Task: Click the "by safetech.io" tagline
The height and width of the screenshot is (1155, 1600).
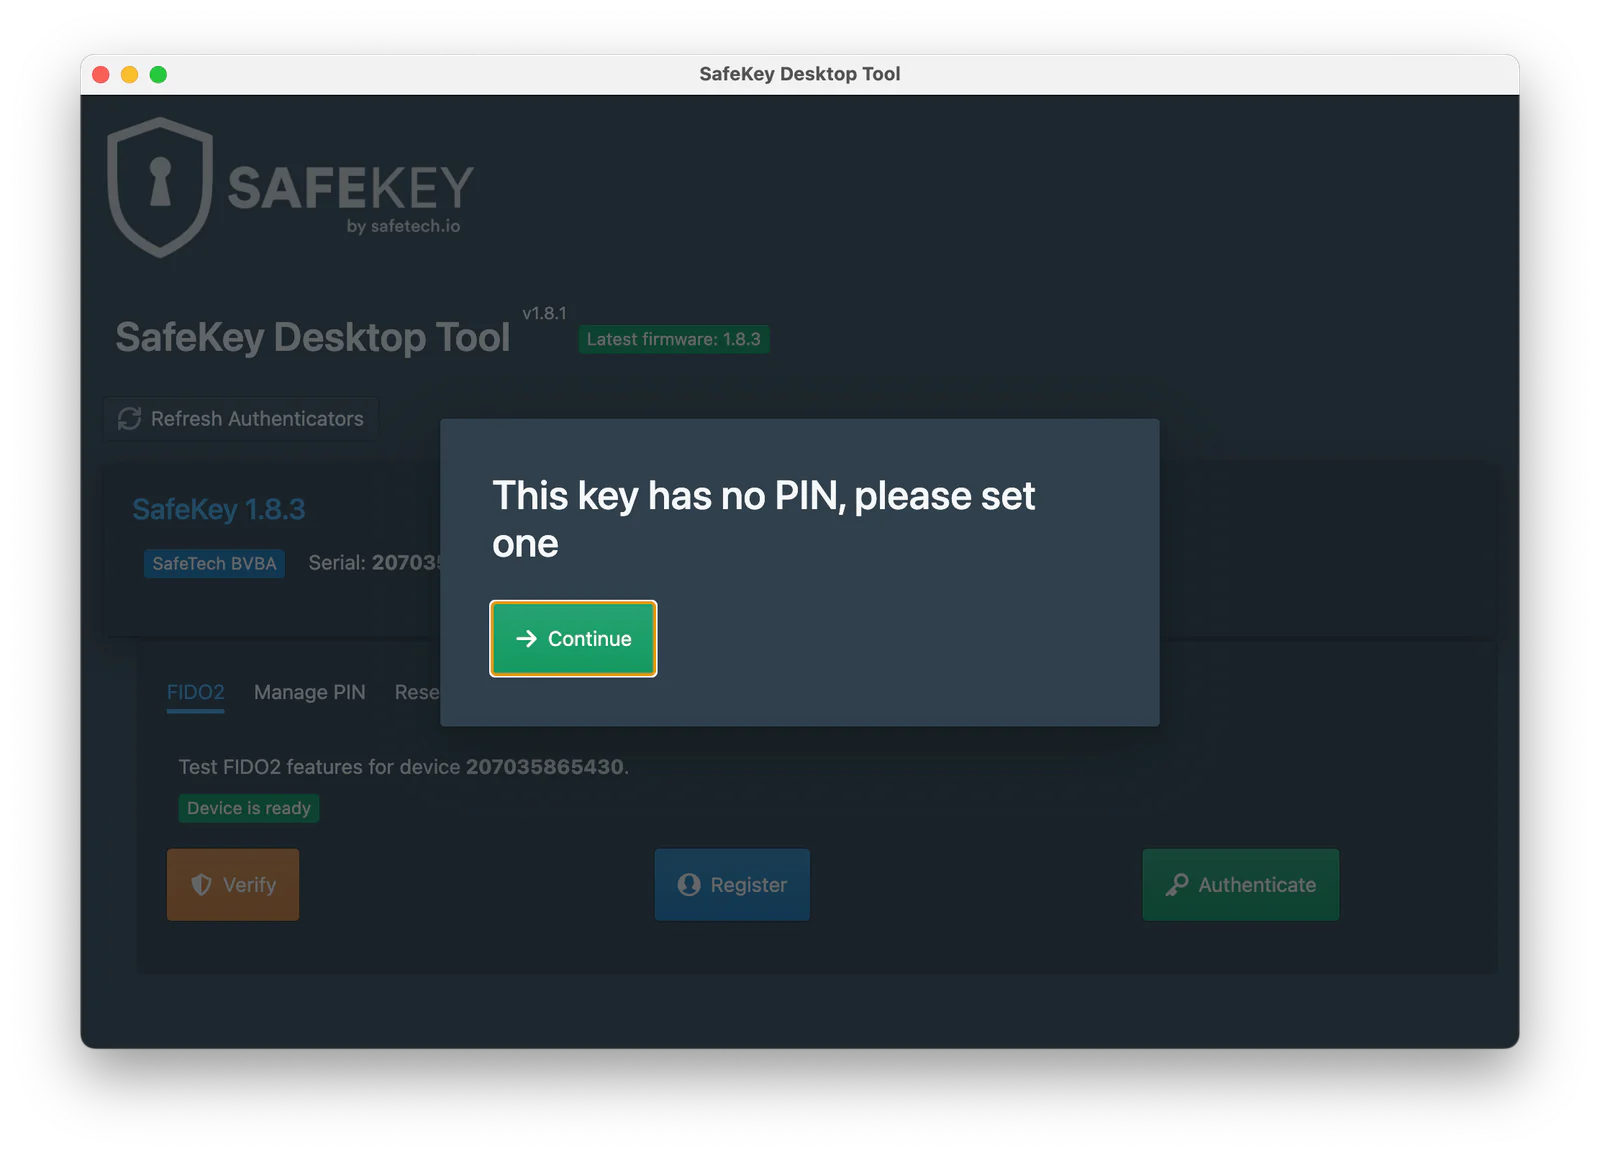Action: pyautogui.click(x=403, y=226)
